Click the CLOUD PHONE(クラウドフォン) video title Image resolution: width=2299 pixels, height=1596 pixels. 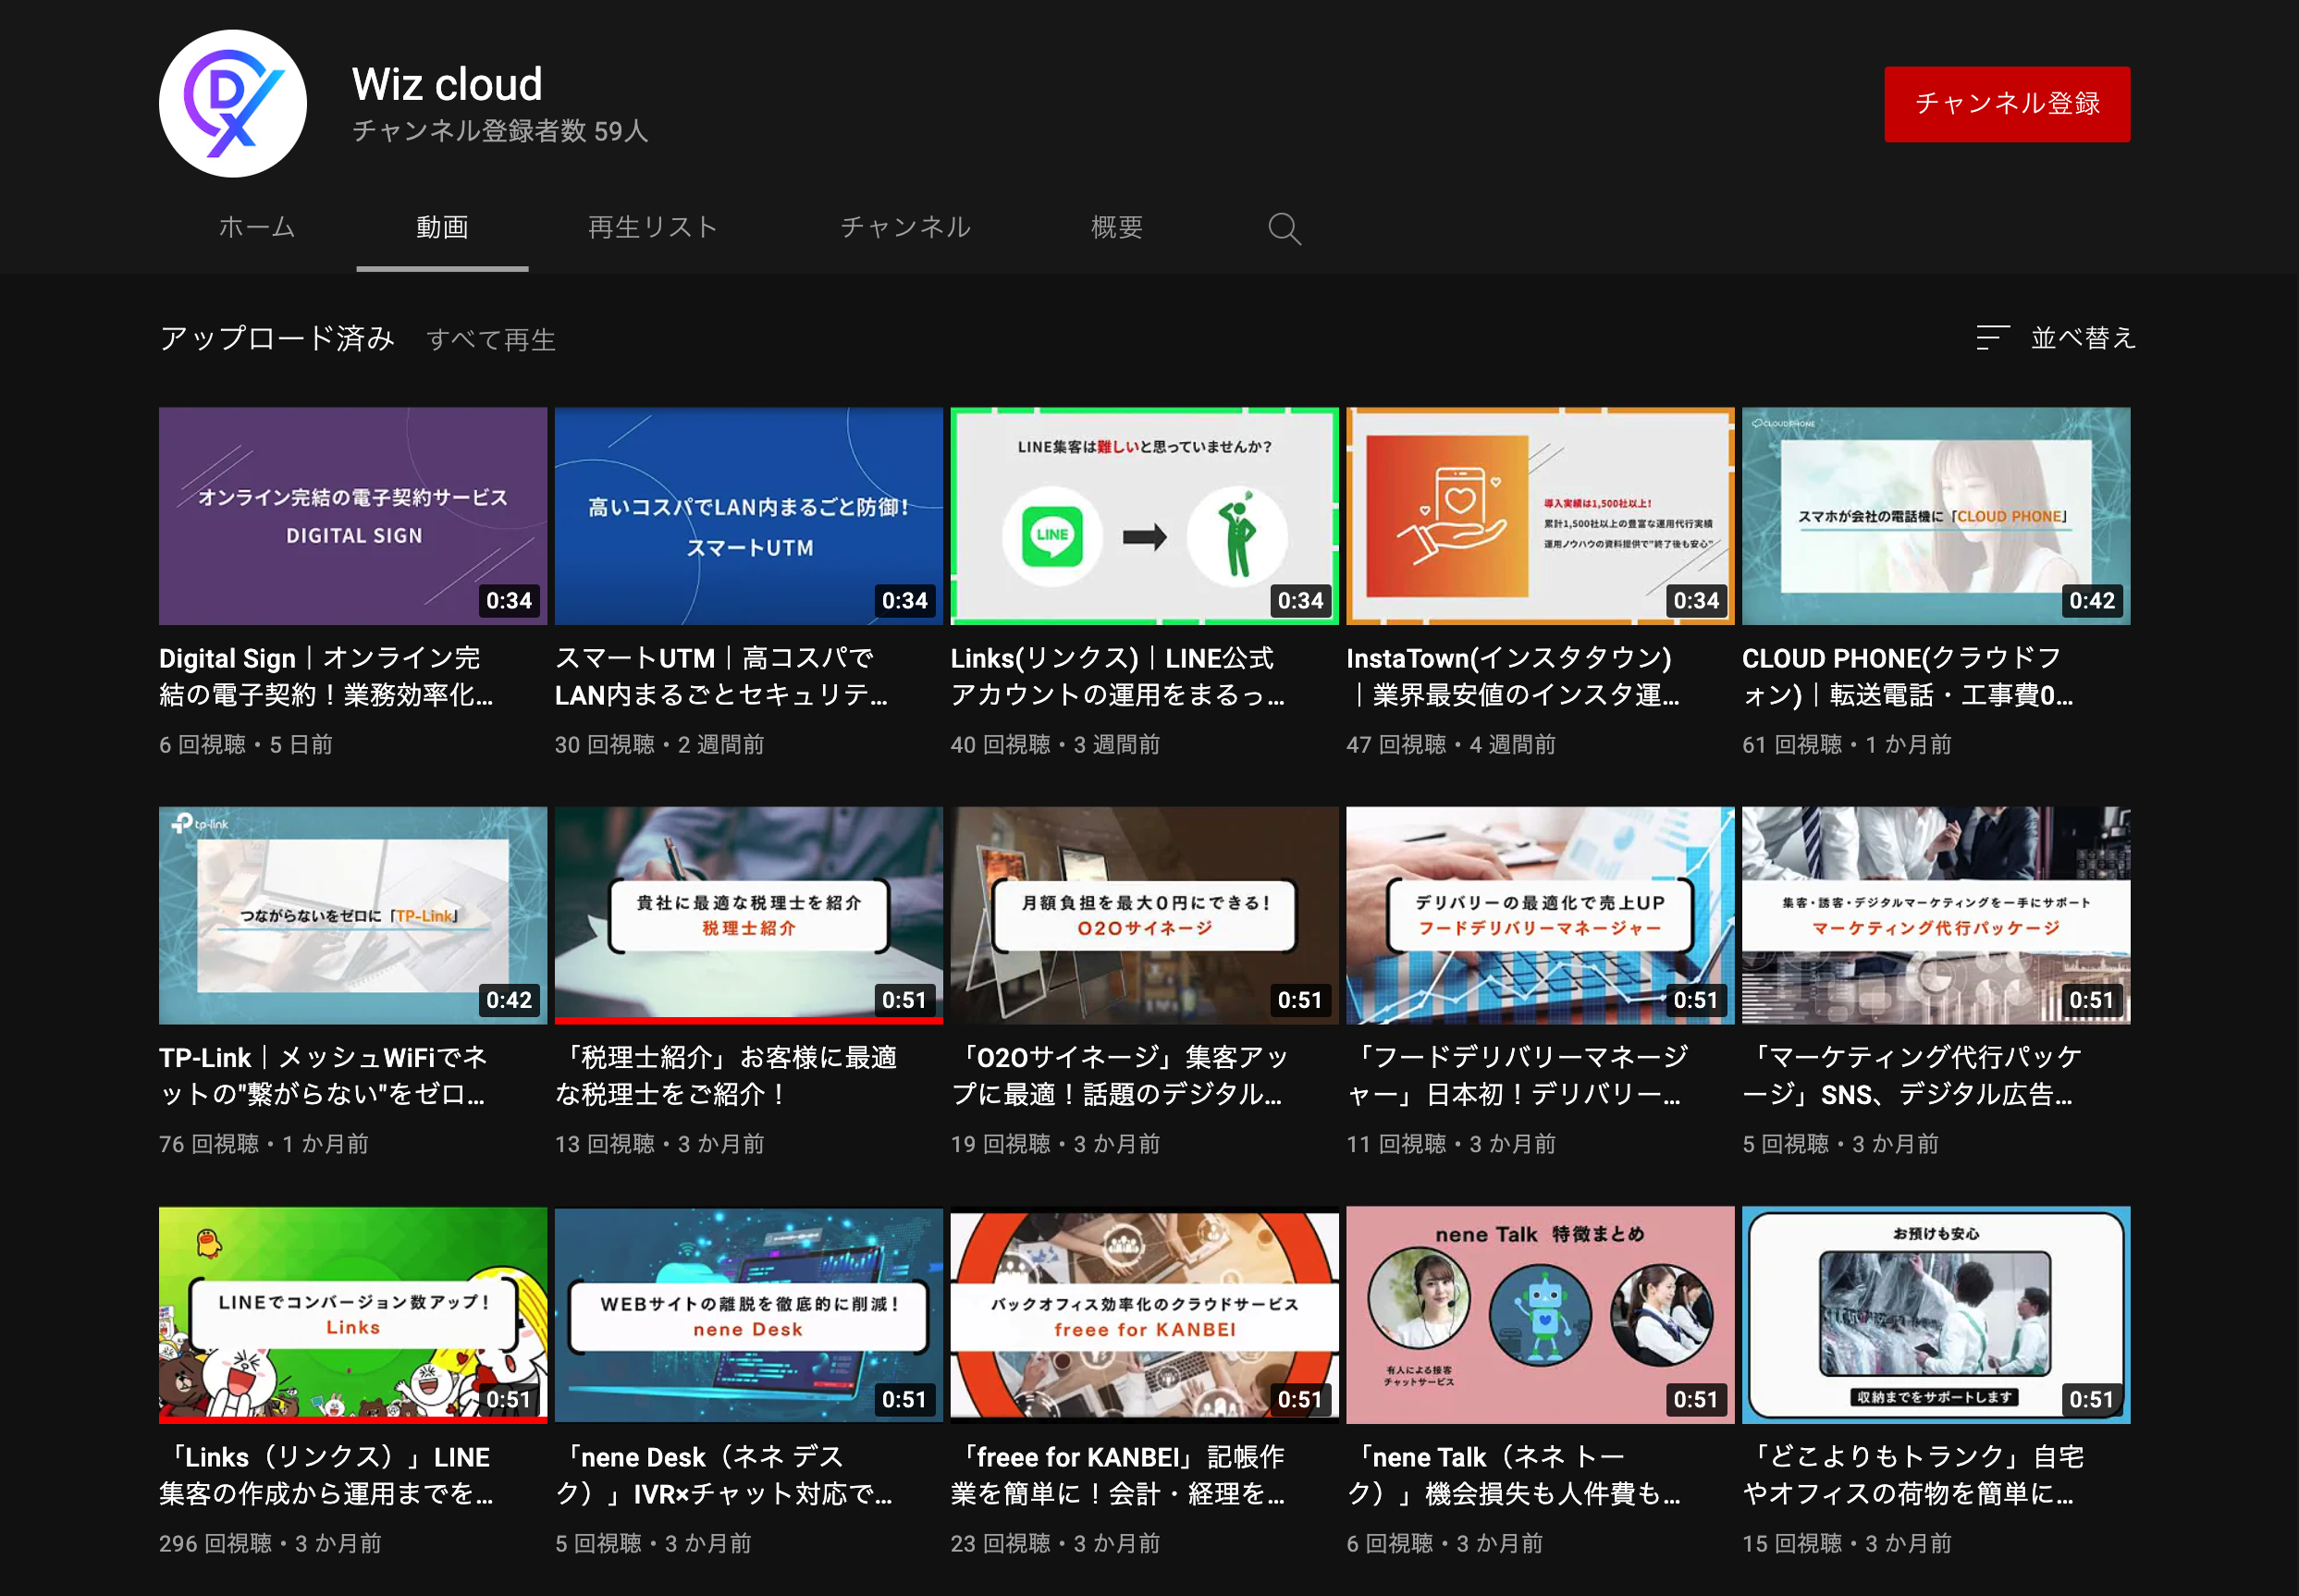click(x=1908, y=676)
